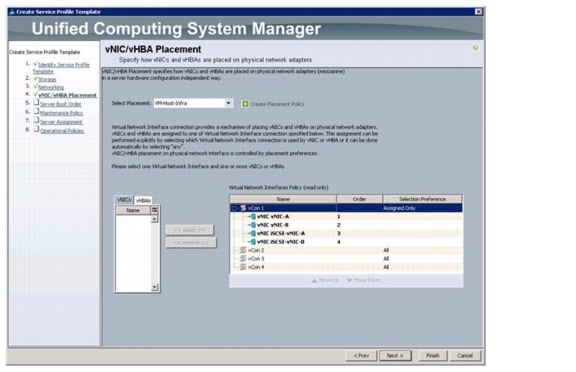Click the scroll up arrow in vNICs list

[x=155, y=219]
